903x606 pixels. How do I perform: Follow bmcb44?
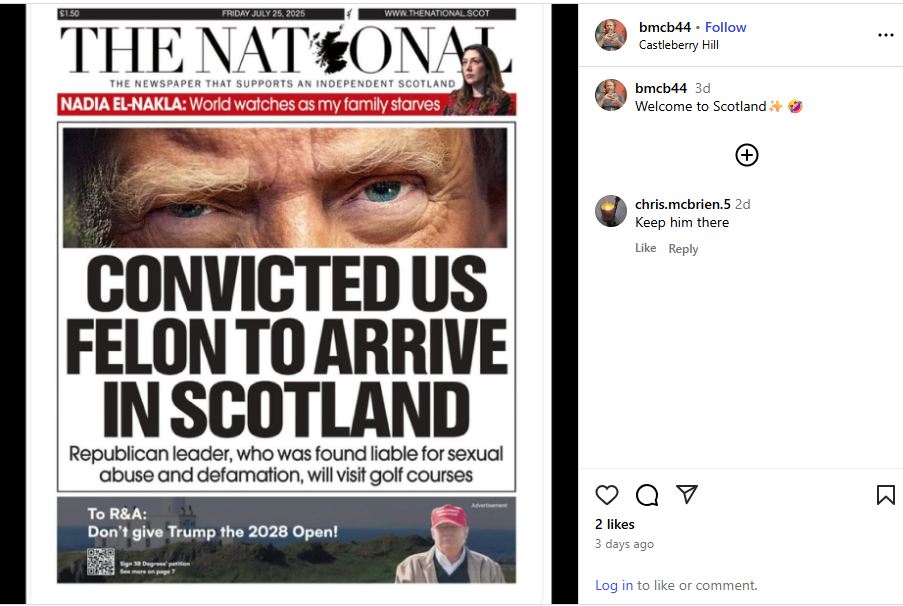[x=725, y=27]
